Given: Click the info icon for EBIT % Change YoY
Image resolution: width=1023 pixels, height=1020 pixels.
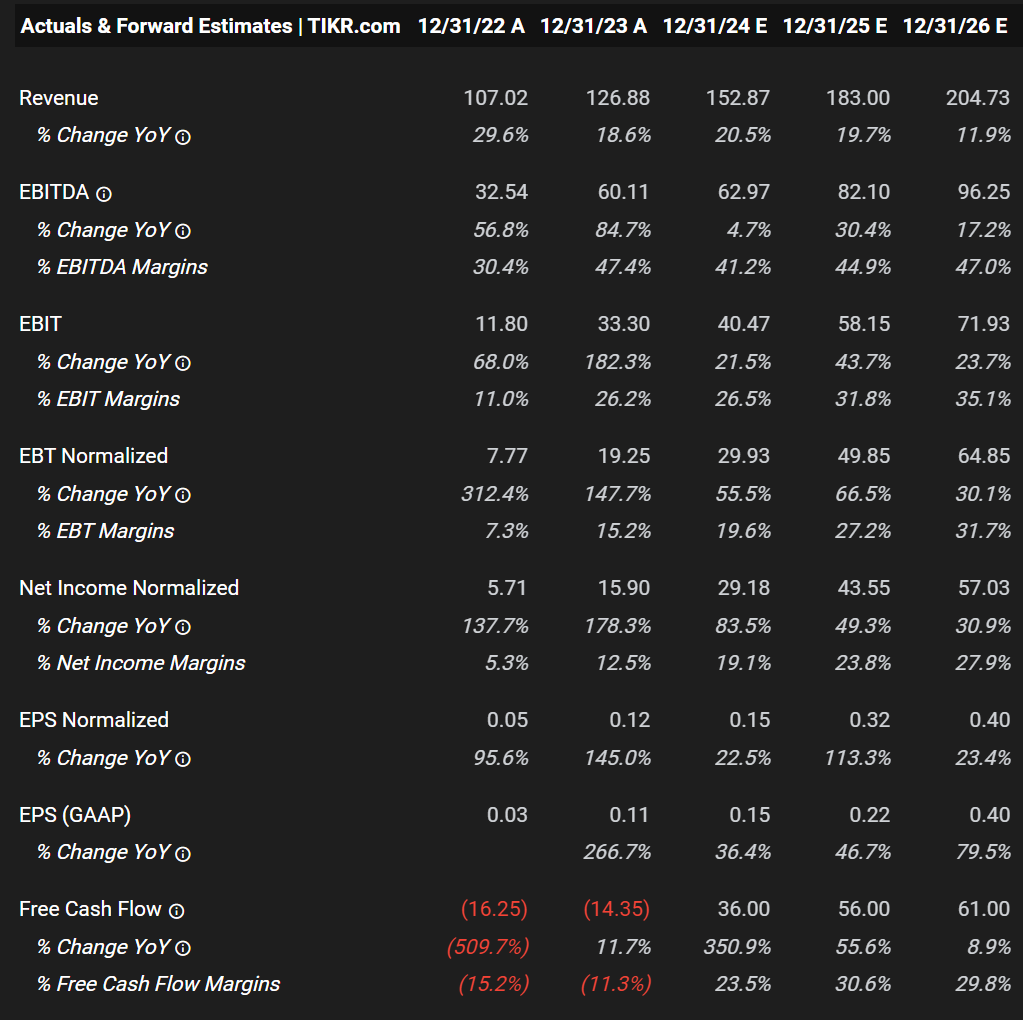Looking at the screenshot, I should click(183, 364).
